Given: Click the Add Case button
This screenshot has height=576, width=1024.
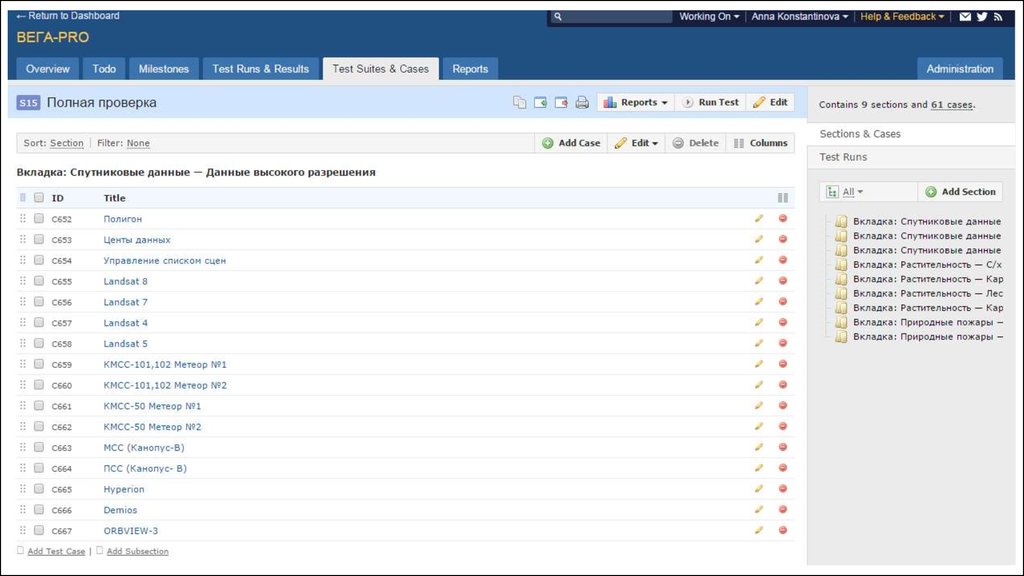Looking at the screenshot, I should [x=571, y=143].
